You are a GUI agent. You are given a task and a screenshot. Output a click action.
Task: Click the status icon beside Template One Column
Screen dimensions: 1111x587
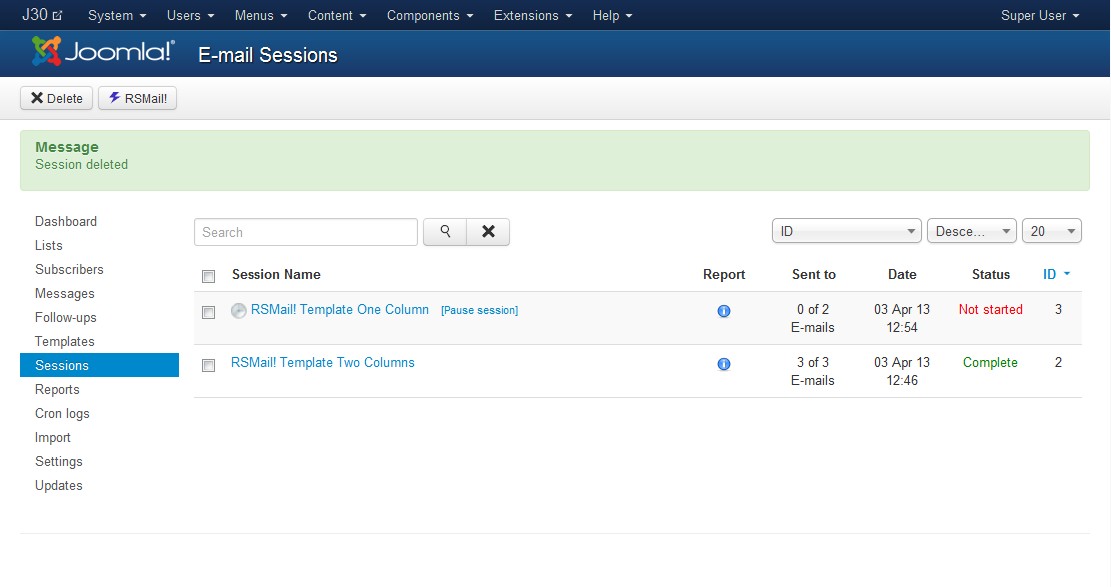(239, 311)
